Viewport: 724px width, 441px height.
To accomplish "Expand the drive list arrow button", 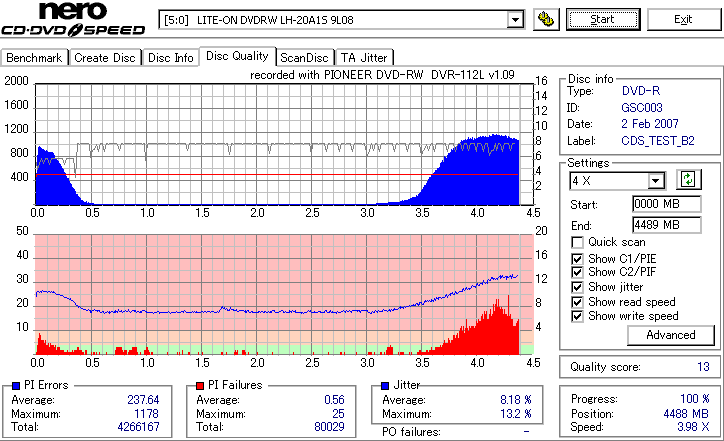I will [x=515, y=20].
